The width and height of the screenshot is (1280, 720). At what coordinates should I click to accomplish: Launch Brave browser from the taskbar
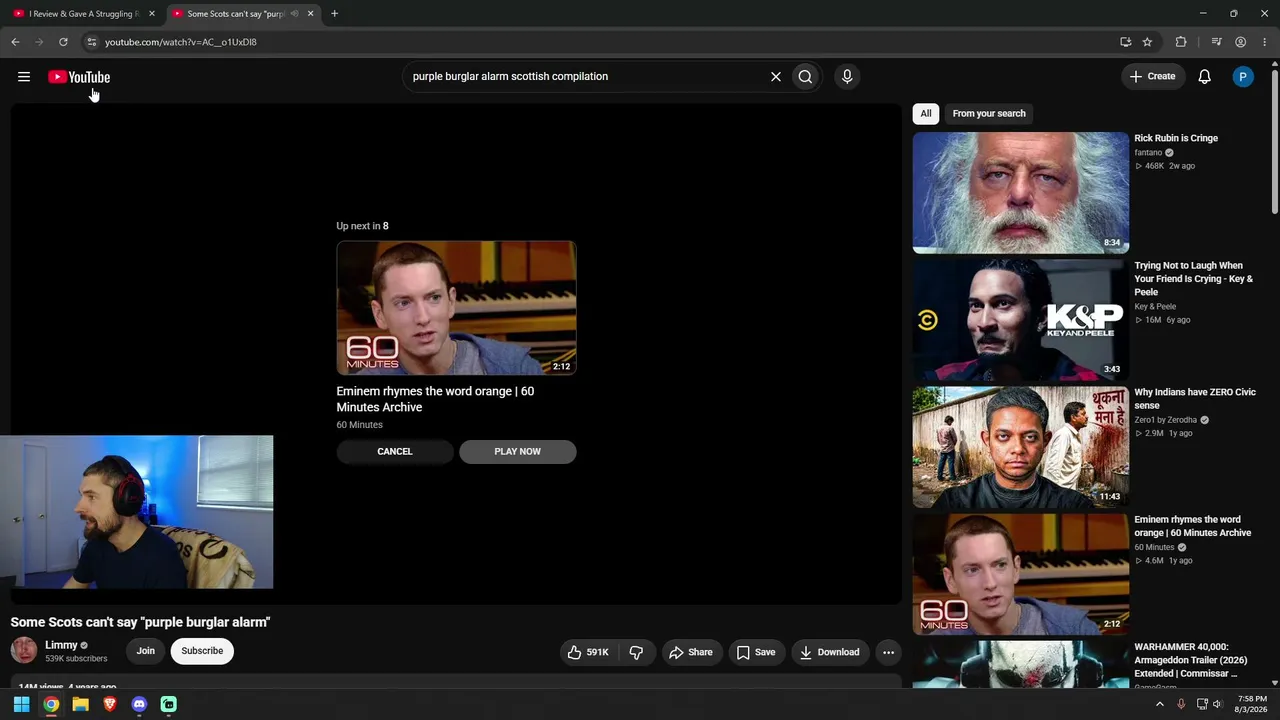[110, 704]
